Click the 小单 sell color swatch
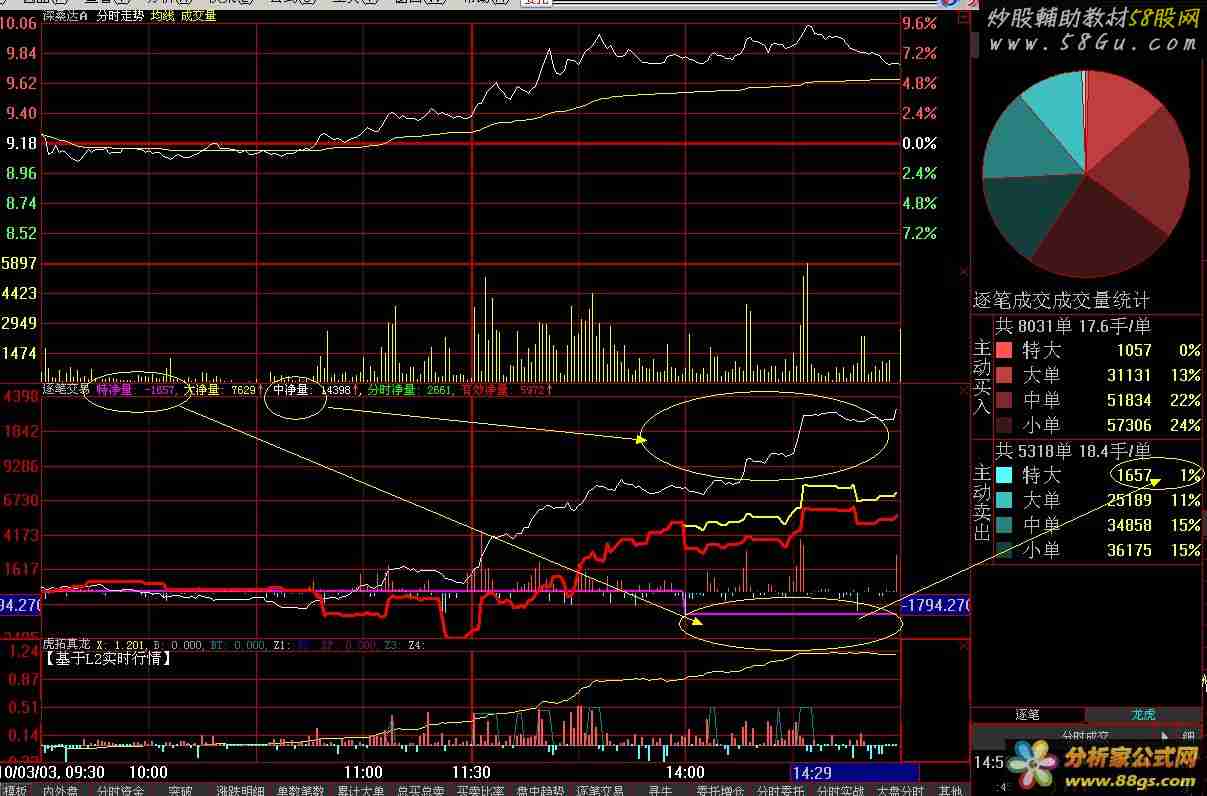 tap(1004, 550)
